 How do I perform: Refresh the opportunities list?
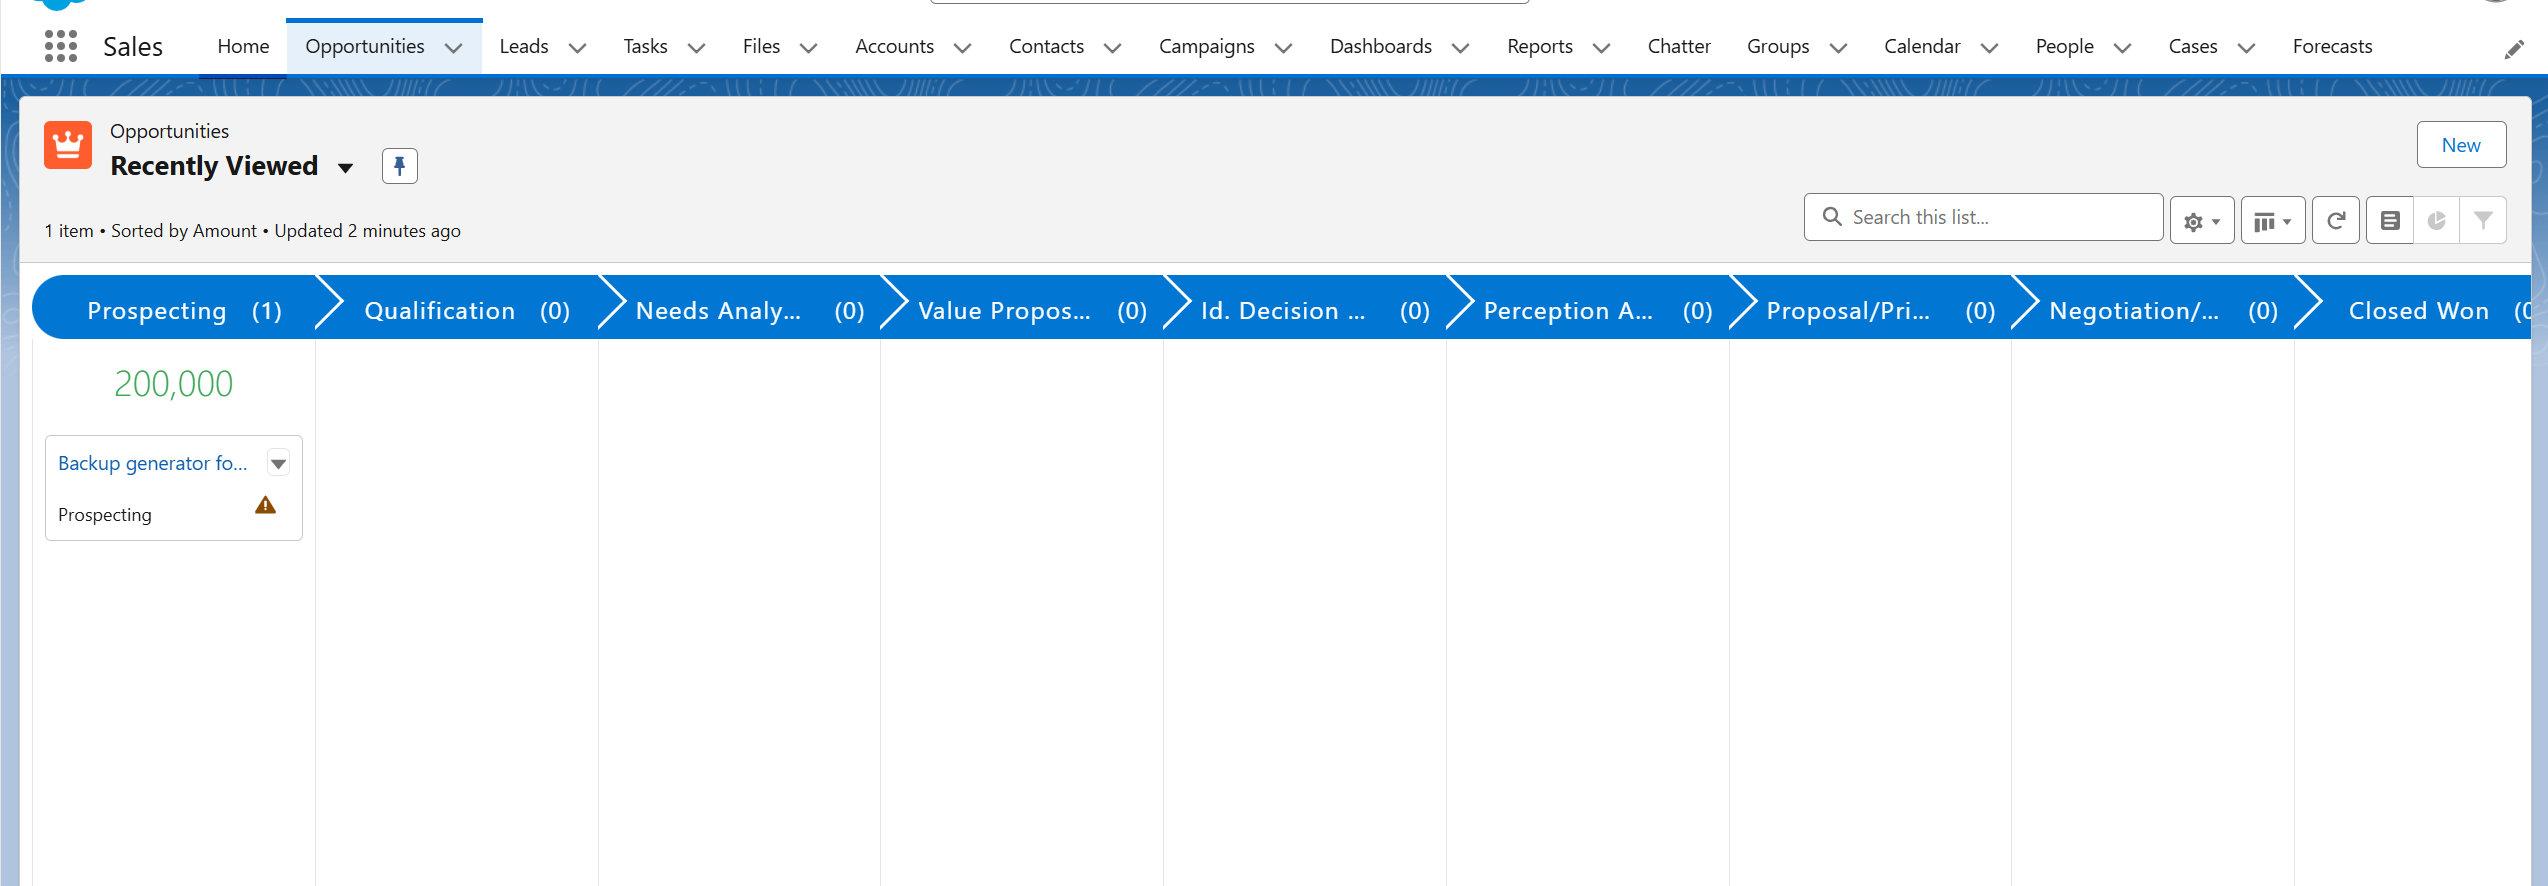click(x=2336, y=221)
